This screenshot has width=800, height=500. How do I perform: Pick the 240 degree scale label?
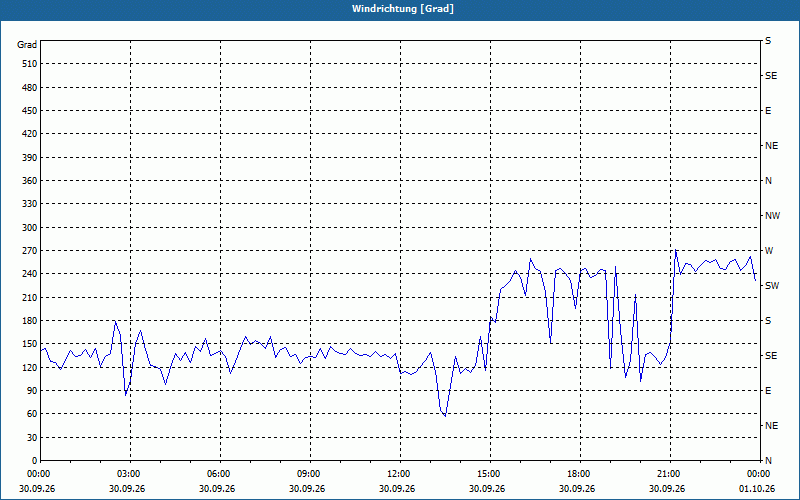tap(30, 274)
